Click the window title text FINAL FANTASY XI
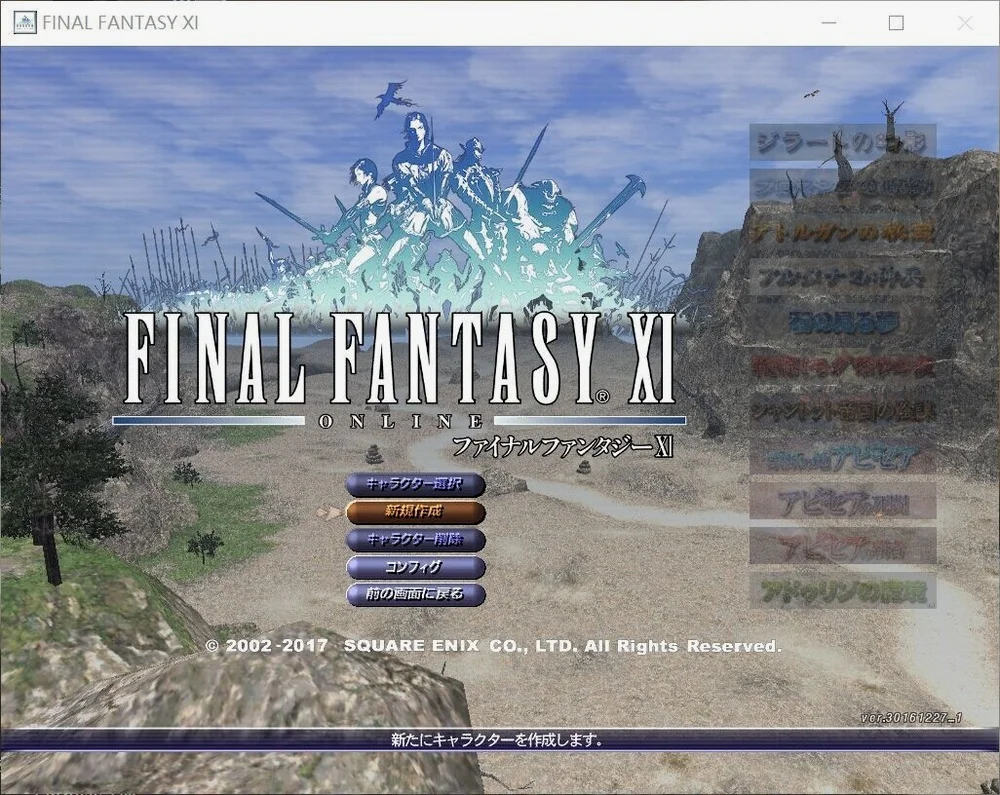The width and height of the screenshot is (1000, 795). pos(121,23)
